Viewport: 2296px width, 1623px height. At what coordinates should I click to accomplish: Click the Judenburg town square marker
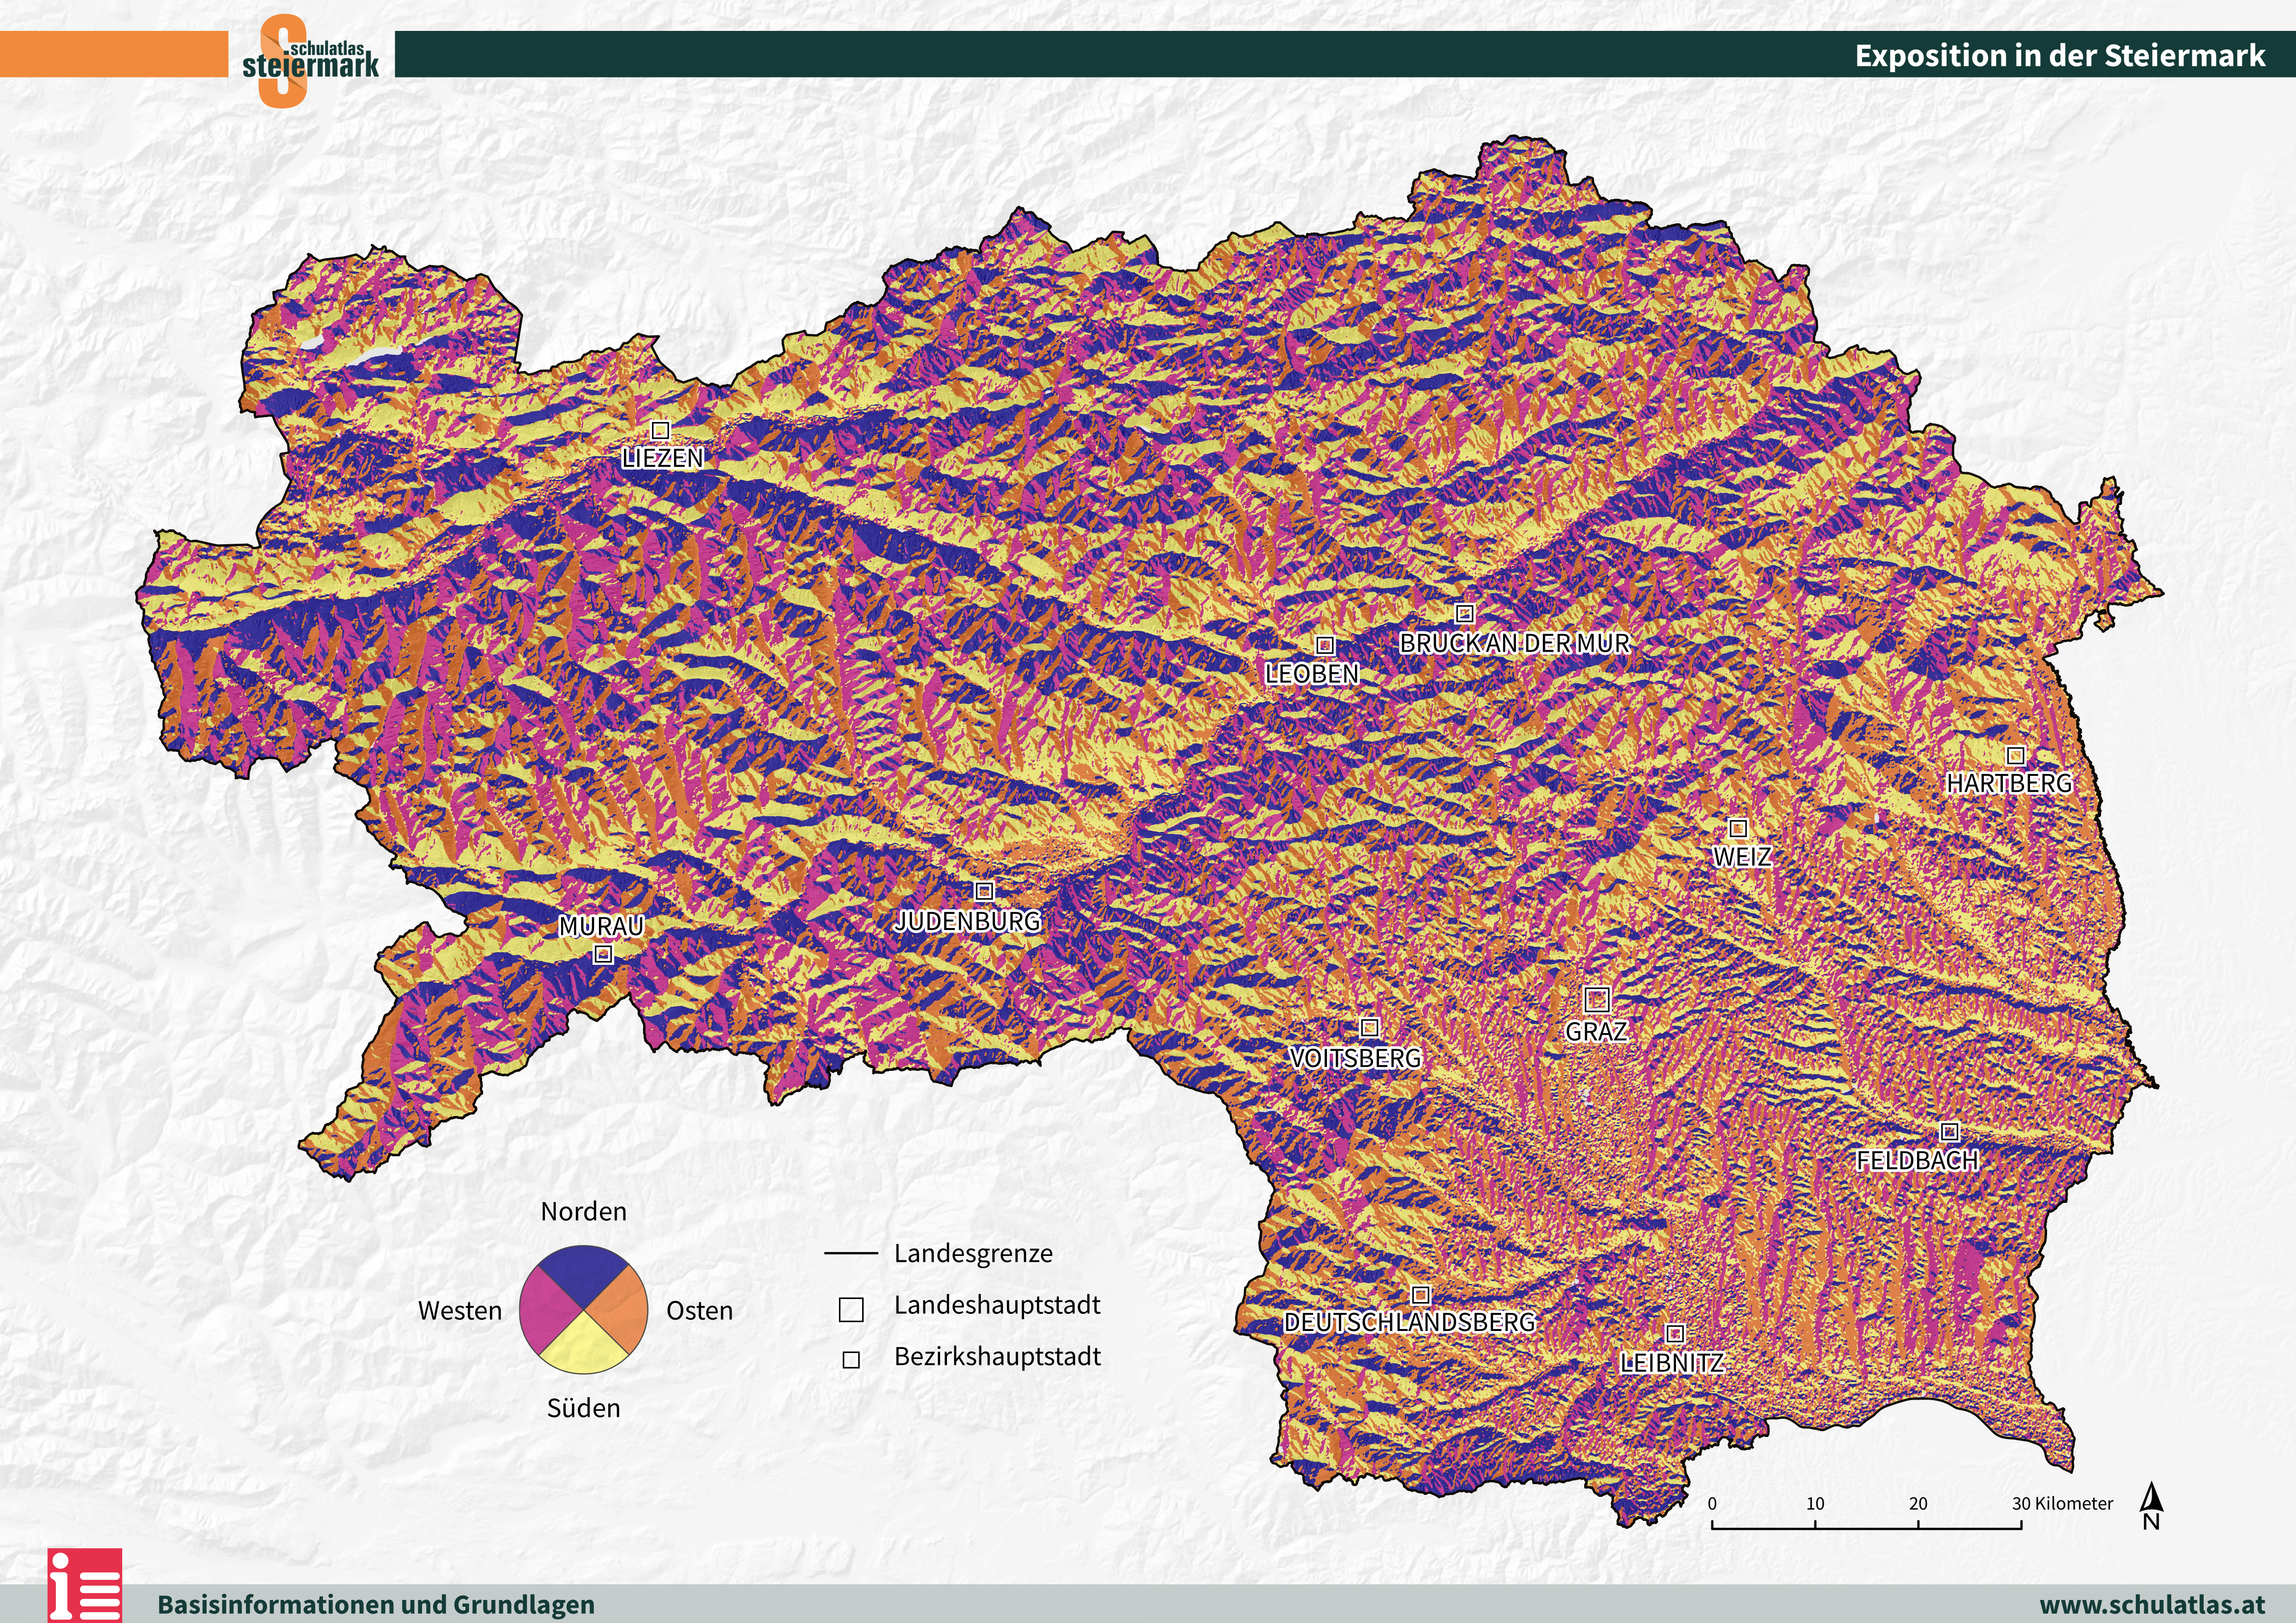coord(984,890)
